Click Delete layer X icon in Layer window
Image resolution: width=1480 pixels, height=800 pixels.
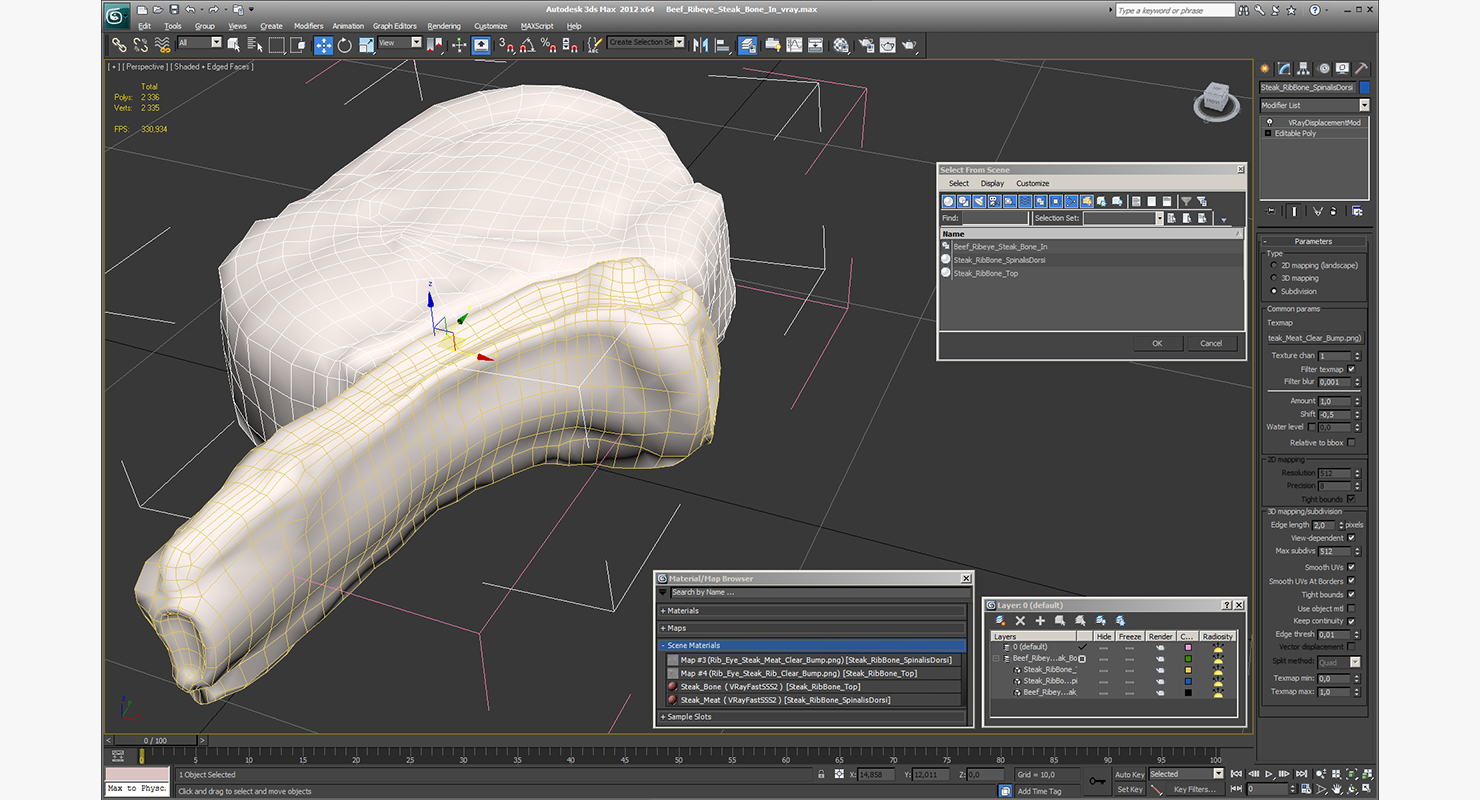[x=1021, y=621]
